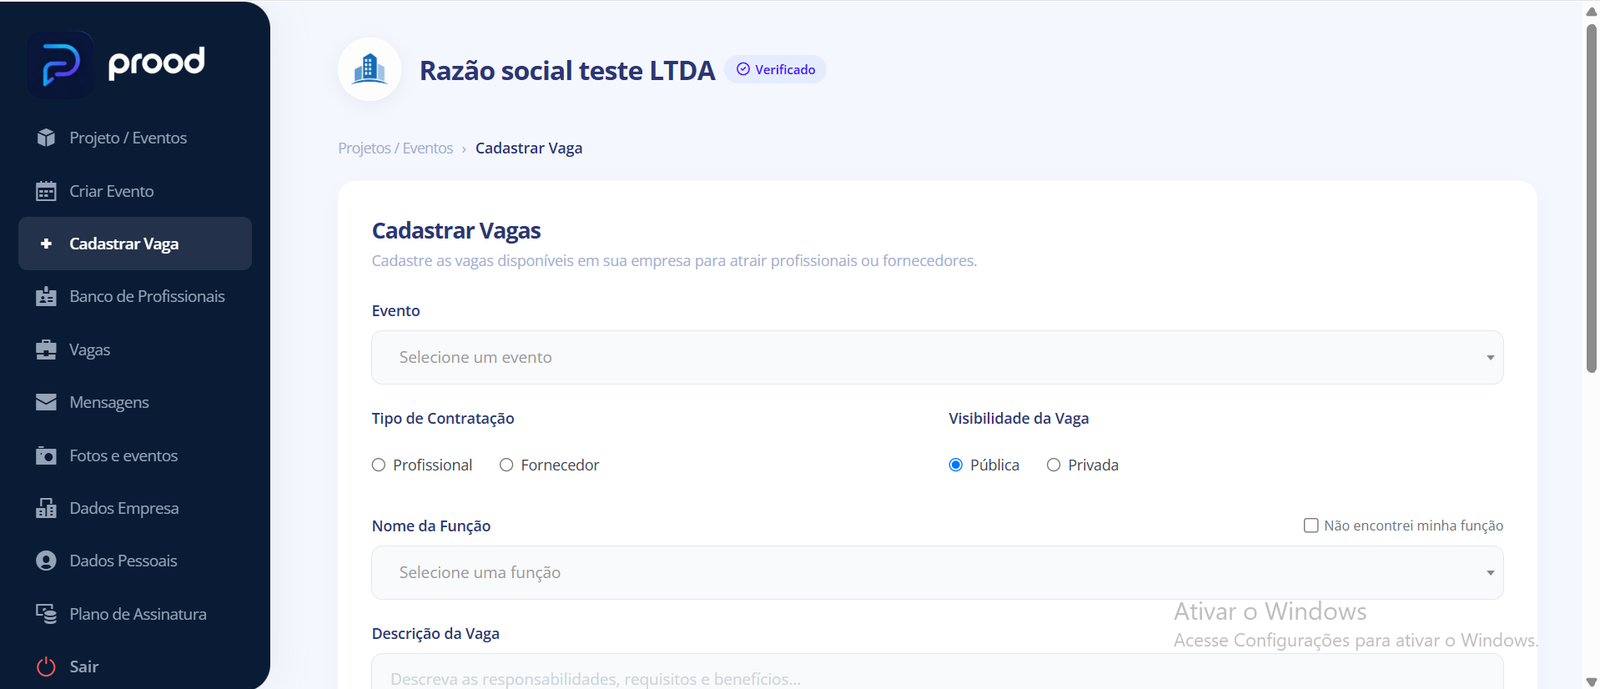Viewport: 1600px width, 689px height.
Task: Click the Verificado badge
Action: click(x=775, y=69)
